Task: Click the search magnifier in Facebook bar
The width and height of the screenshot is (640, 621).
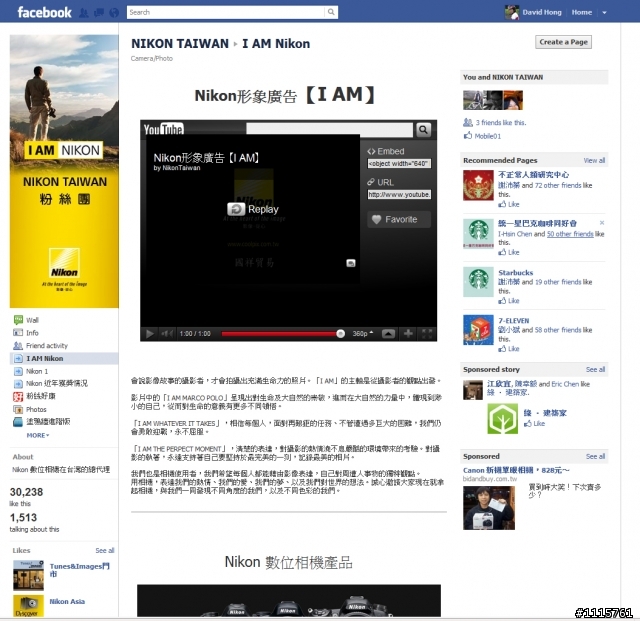Action: point(331,12)
